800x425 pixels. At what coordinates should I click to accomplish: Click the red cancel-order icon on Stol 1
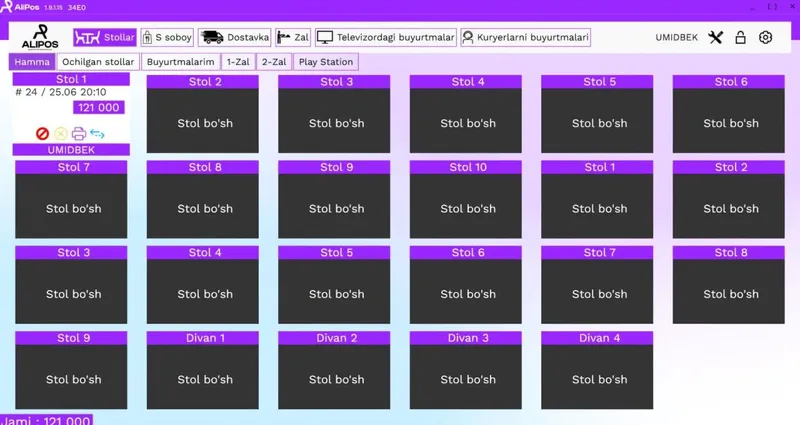[x=42, y=134]
